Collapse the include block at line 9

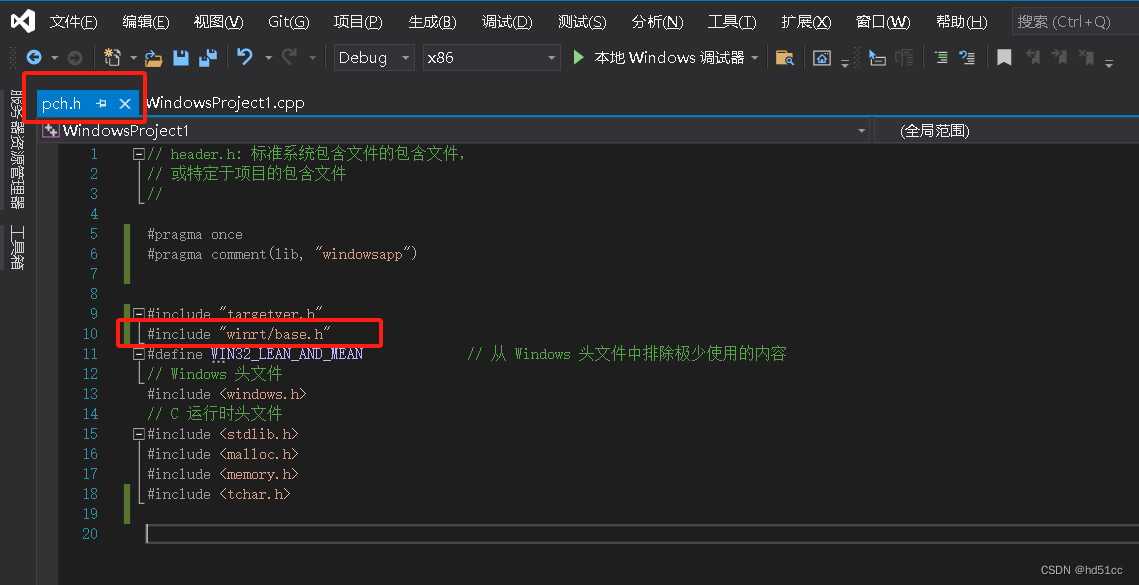tap(138, 313)
